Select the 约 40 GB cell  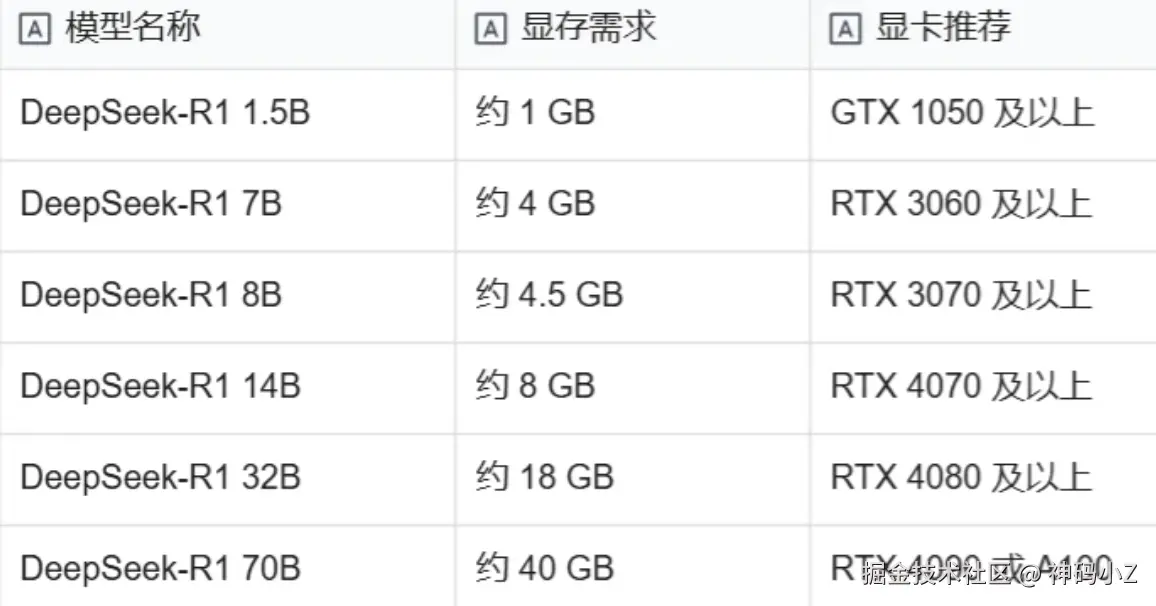tap(544, 568)
